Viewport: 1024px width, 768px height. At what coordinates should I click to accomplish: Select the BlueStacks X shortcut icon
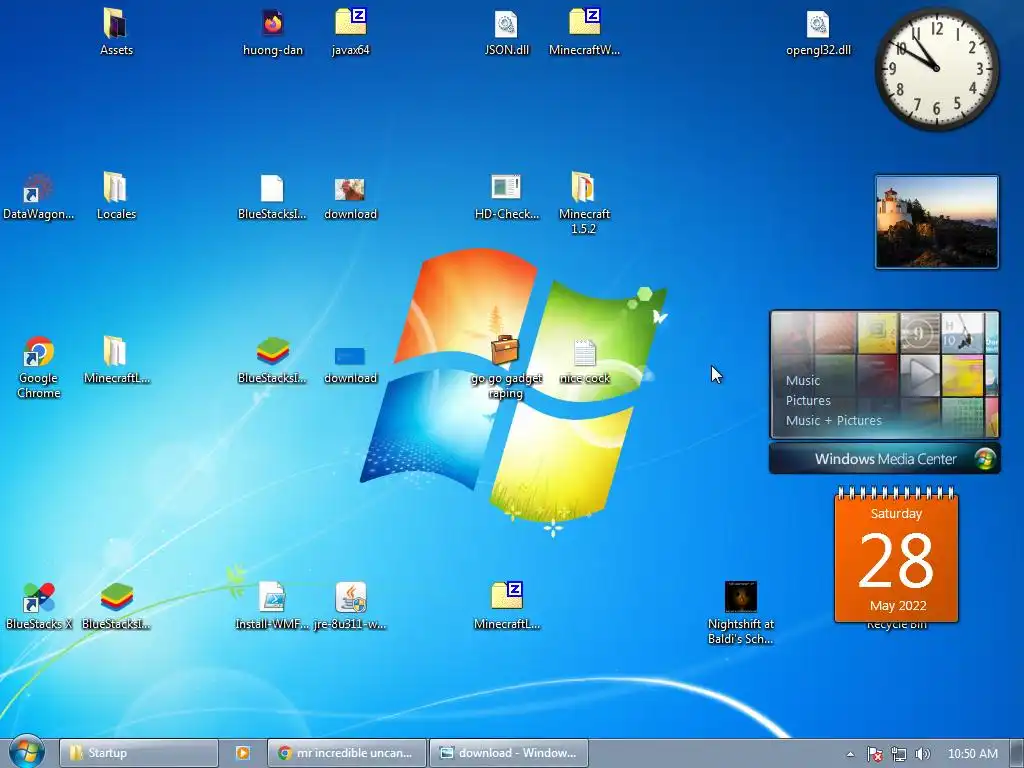39,597
